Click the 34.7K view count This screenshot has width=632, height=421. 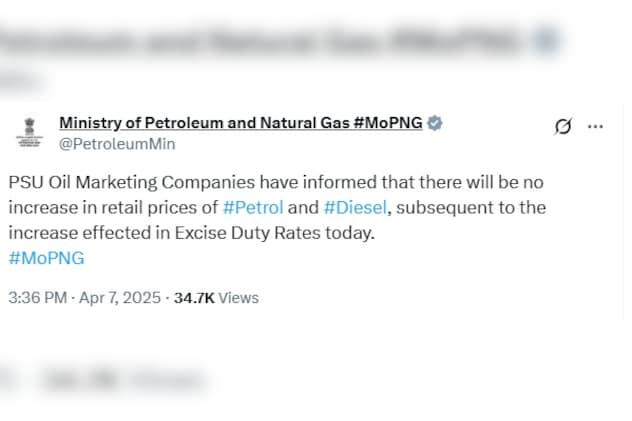[193, 298]
